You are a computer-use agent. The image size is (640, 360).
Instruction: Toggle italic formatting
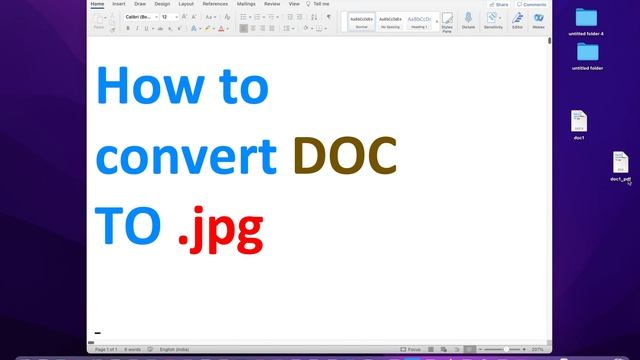click(137, 29)
